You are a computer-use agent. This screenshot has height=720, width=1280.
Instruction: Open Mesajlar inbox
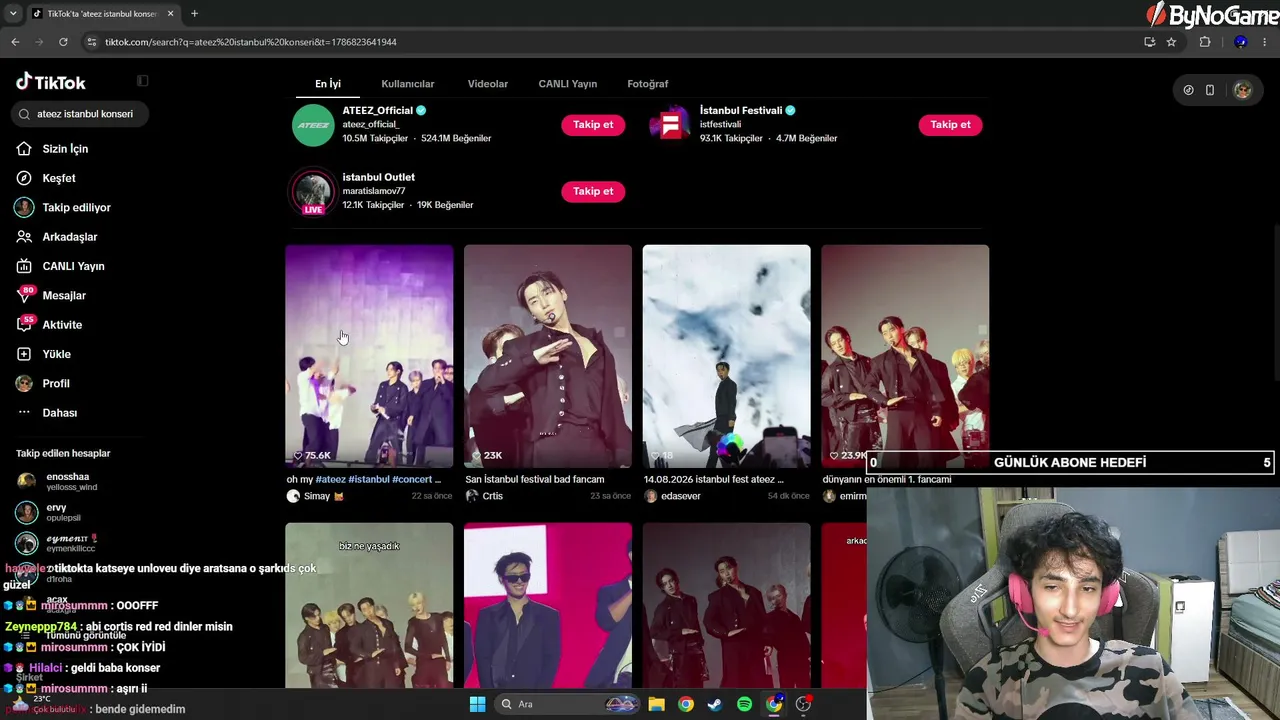[64, 295]
